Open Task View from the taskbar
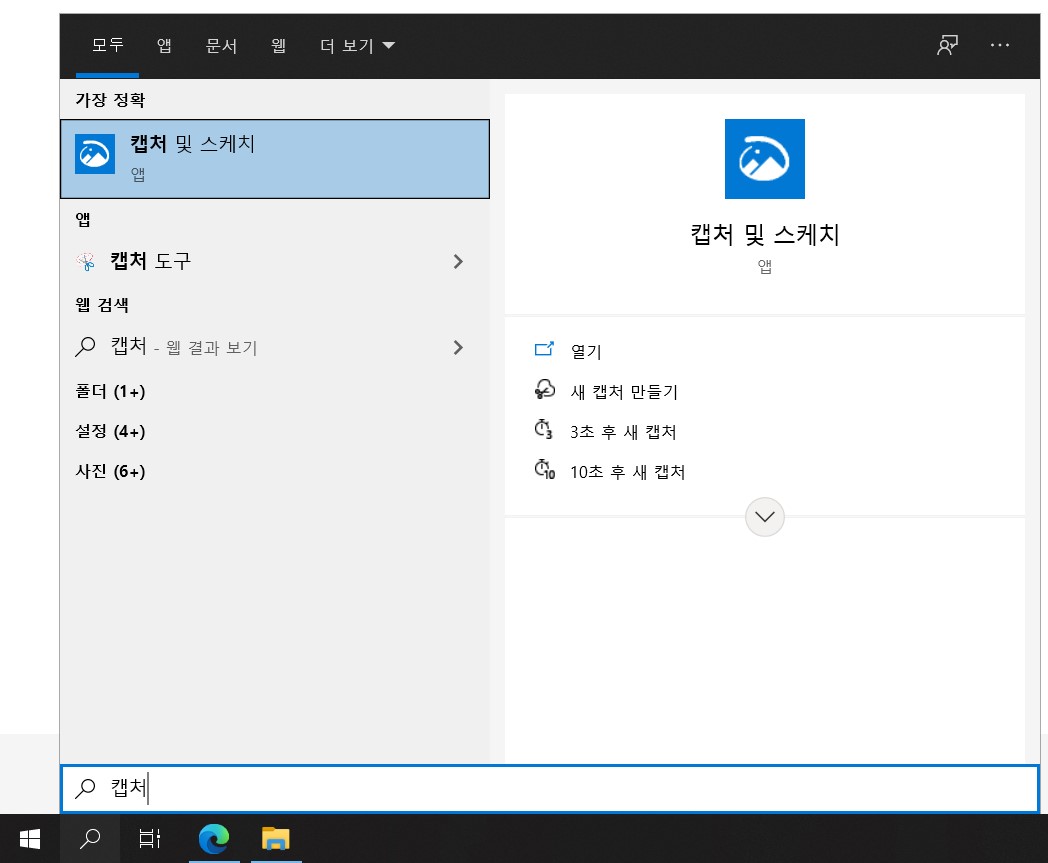1048x863 pixels. (150, 838)
